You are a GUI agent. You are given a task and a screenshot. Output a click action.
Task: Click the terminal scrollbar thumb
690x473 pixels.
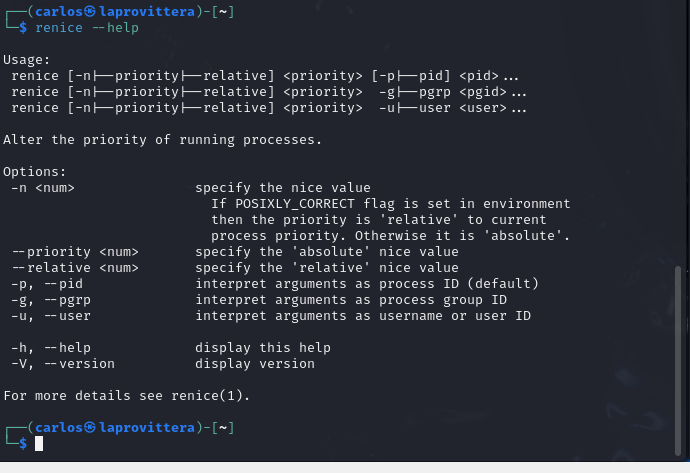(678, 361)
